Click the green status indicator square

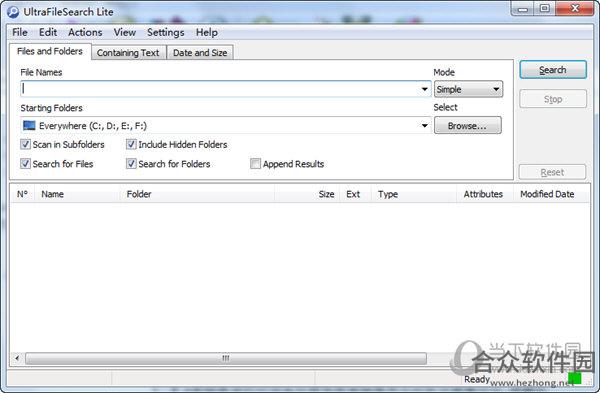point(574,378)
